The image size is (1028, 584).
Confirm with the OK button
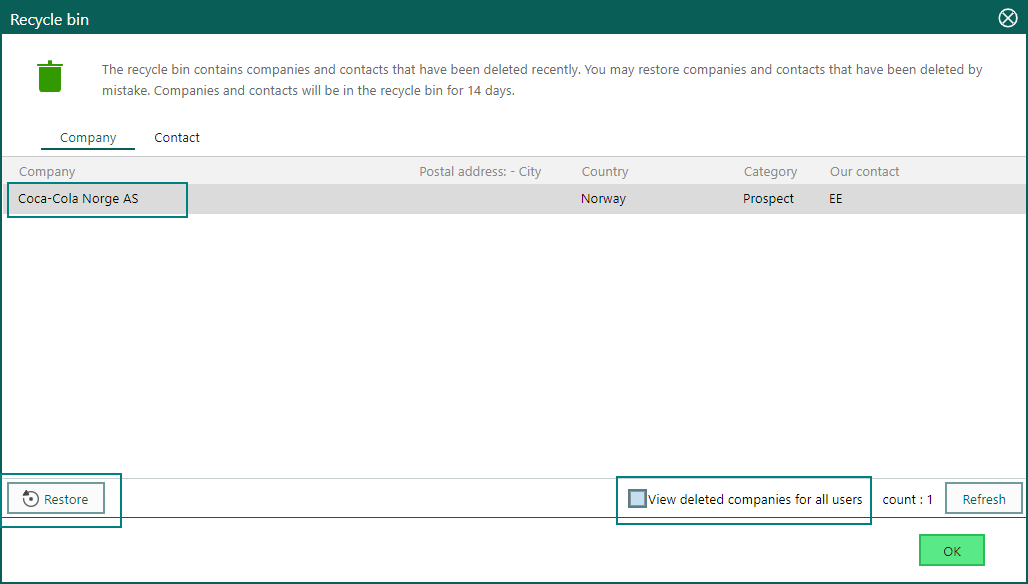pyautogui.click(x=952, y=551)
